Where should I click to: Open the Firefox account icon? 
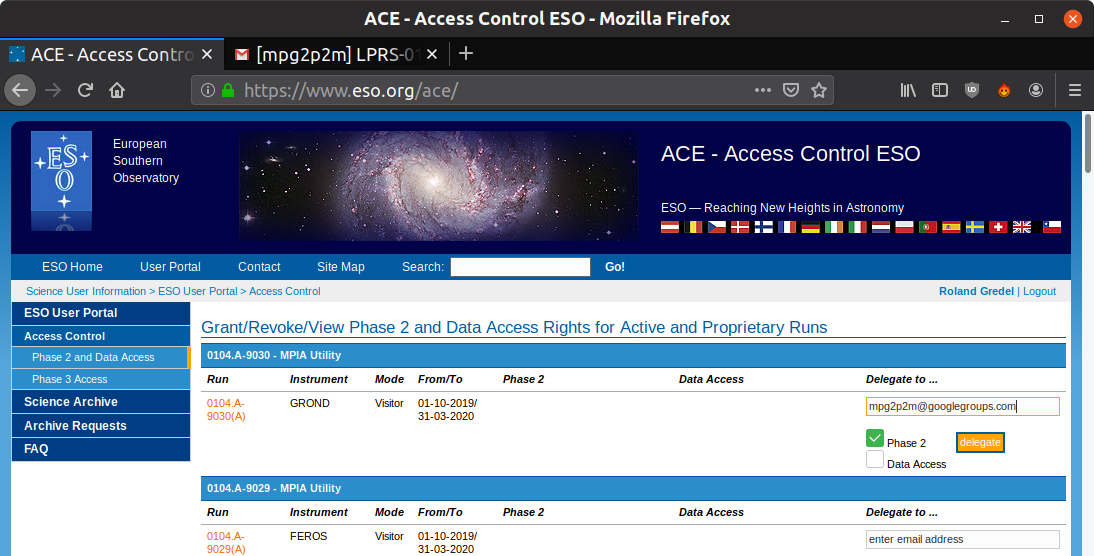(x=1036, y=90)
